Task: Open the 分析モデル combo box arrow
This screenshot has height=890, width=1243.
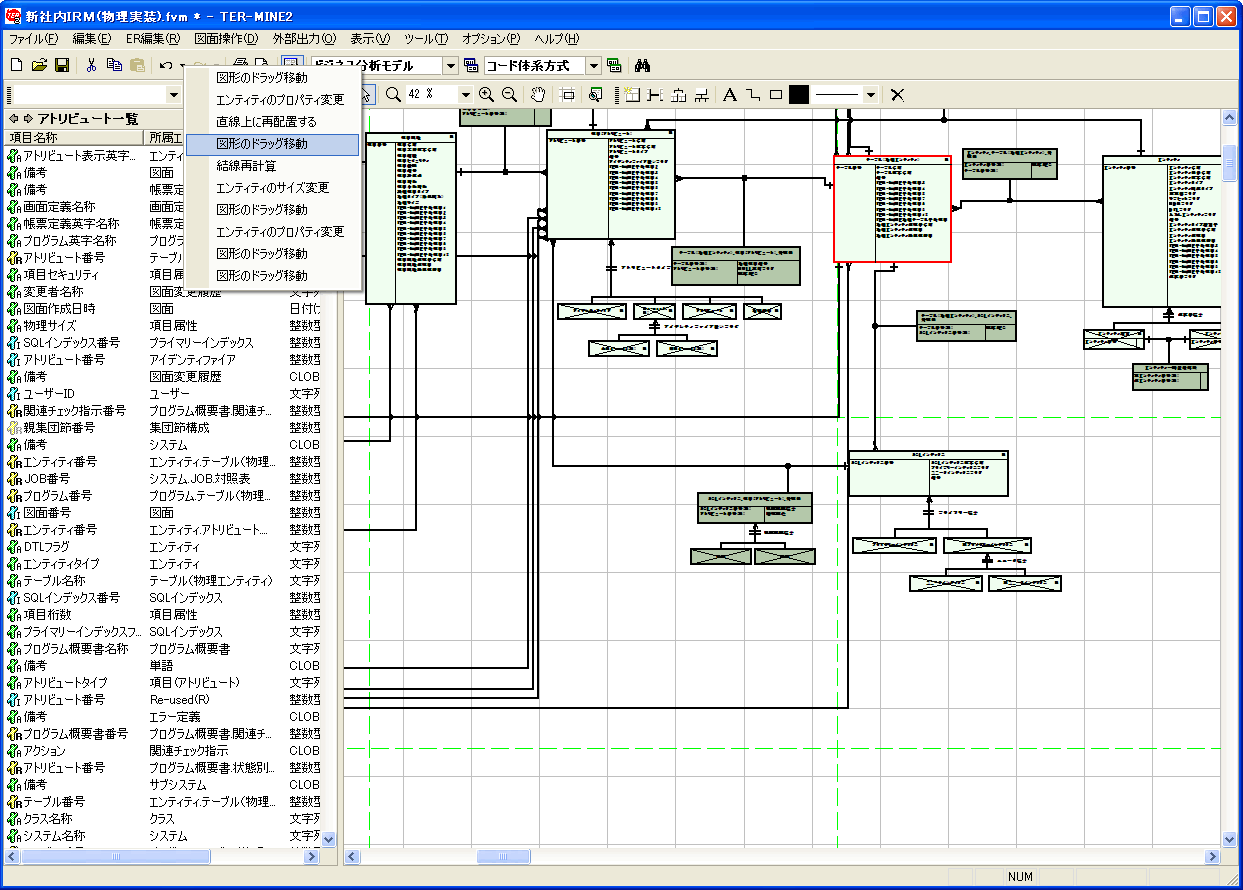Action: pos(450,65)
